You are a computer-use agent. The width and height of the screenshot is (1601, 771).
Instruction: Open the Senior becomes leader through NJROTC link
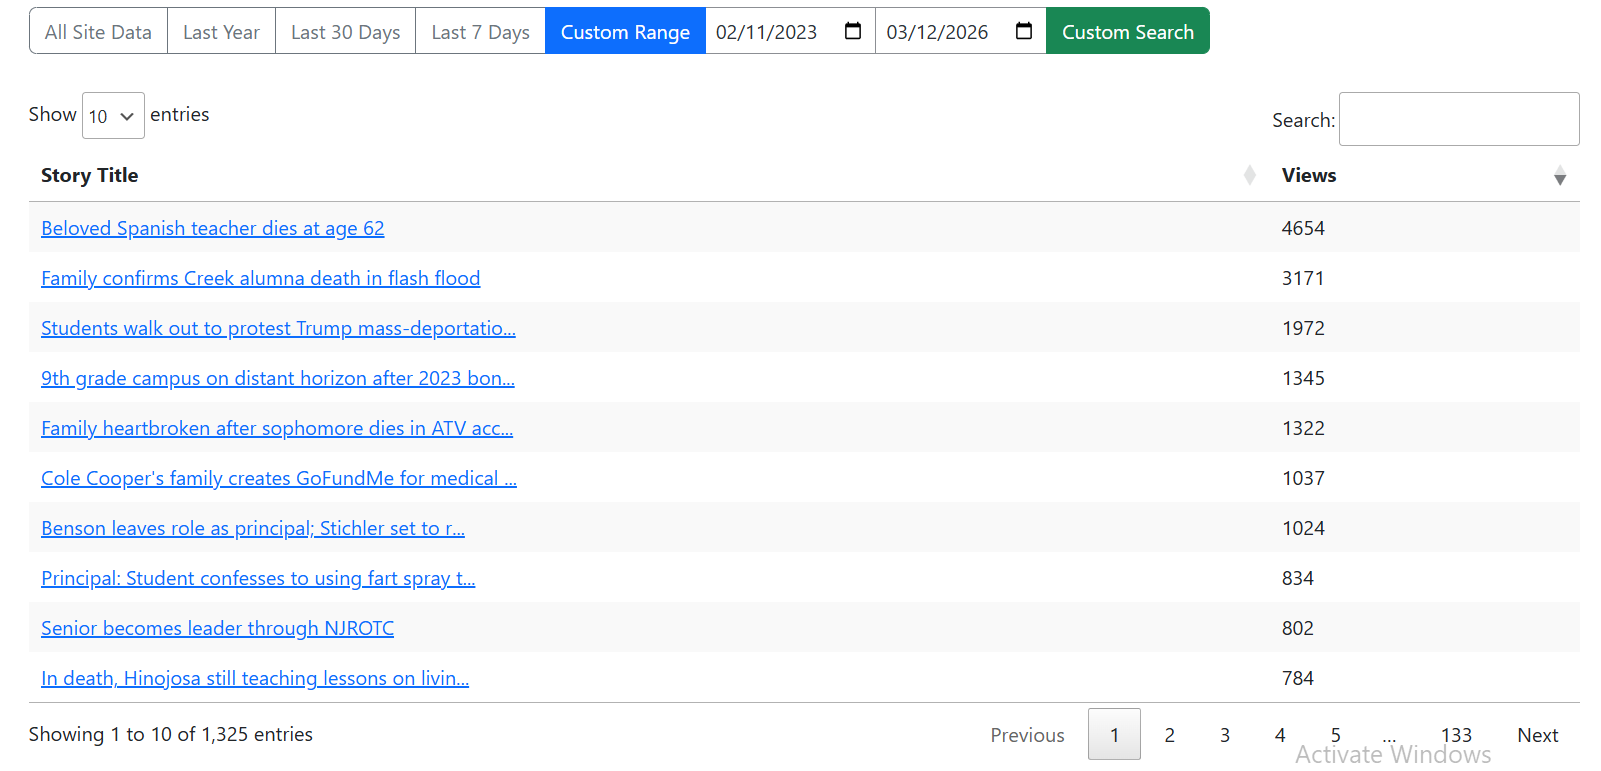tap(217, 628)
